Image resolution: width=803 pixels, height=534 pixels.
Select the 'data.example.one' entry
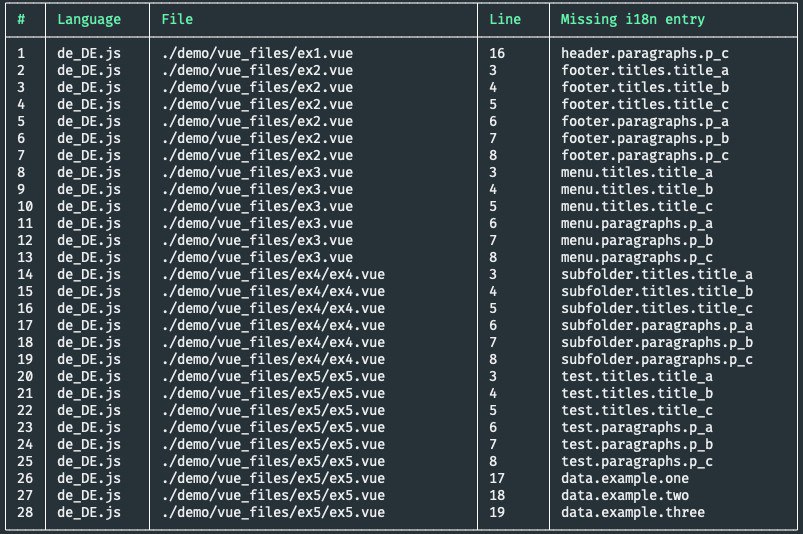625,478
